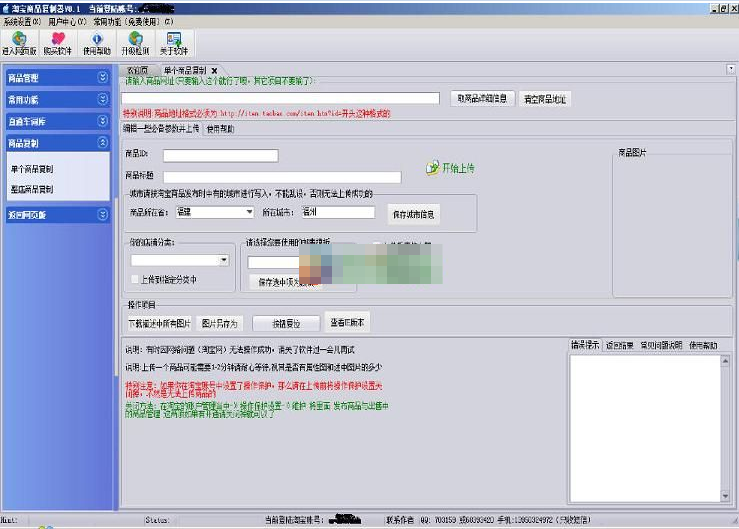739x529 pixels.
Task: Open 购买软件 from the toolbar
Action: tap(57, 42)
